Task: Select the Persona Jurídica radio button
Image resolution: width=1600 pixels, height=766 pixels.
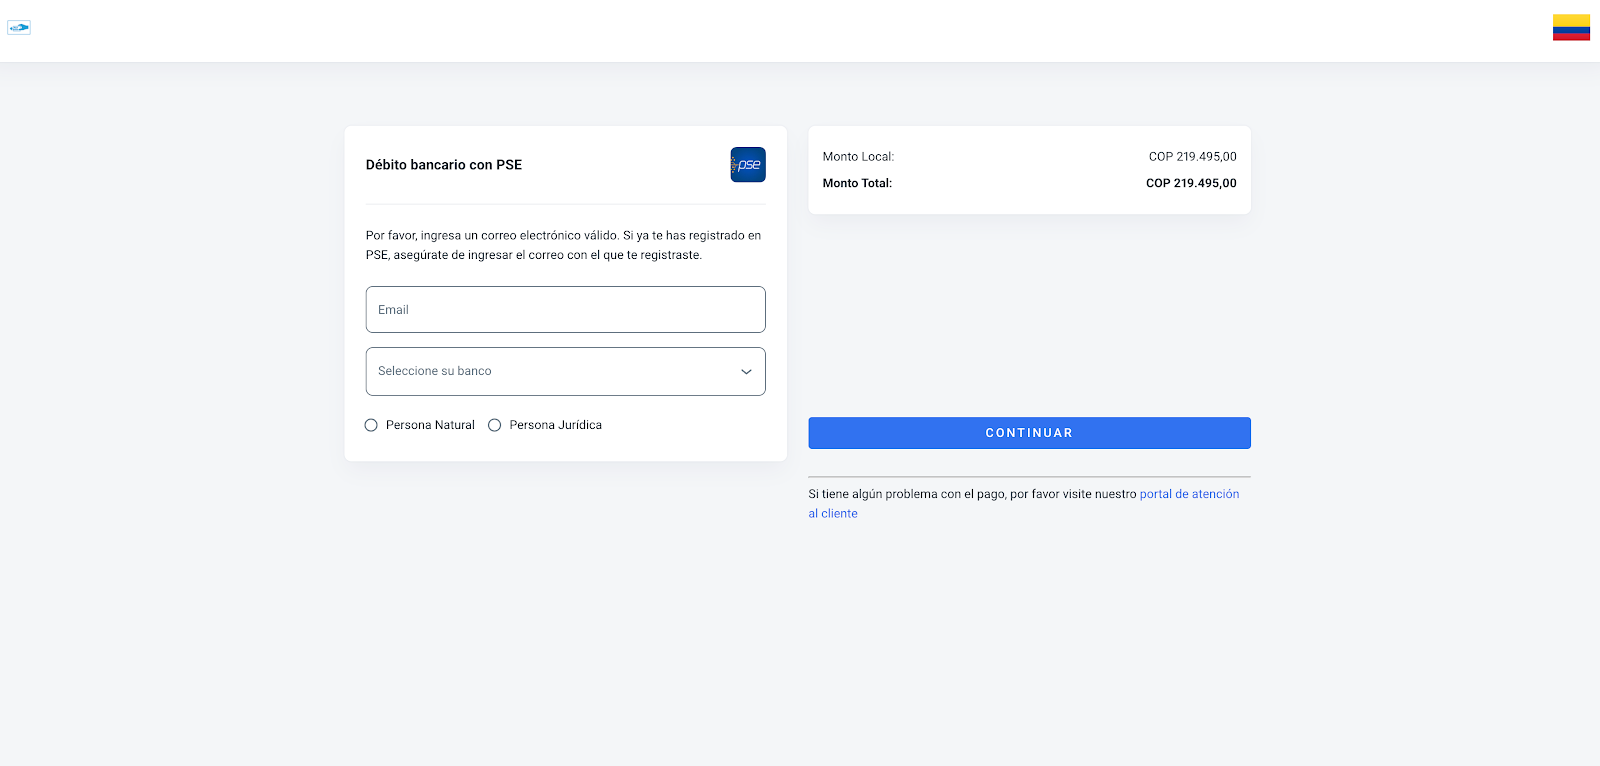Action: pos(494,425)
